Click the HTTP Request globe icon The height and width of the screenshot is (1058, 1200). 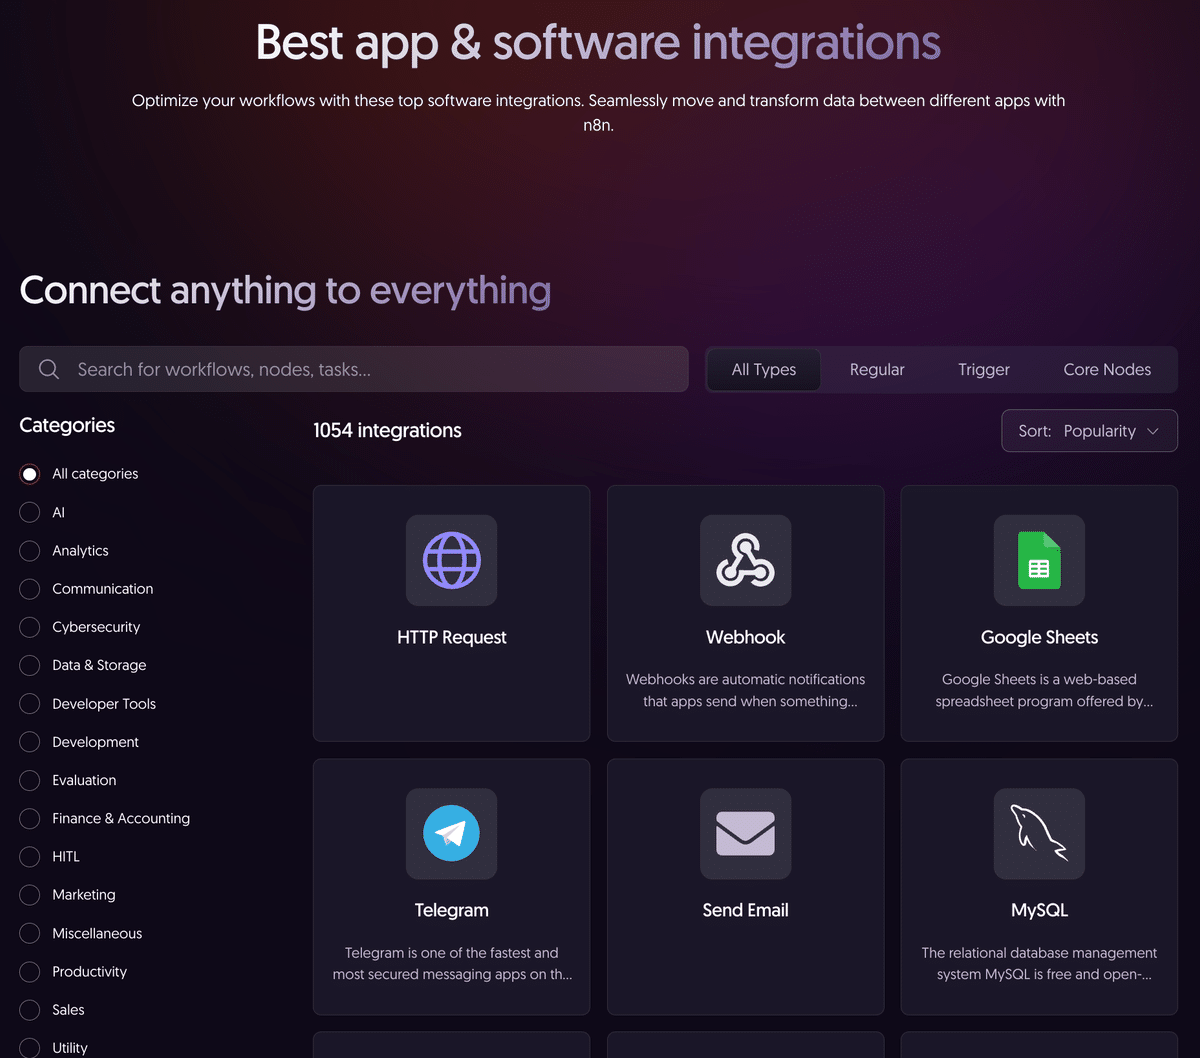pyautogui.click(x=451, y=560)
